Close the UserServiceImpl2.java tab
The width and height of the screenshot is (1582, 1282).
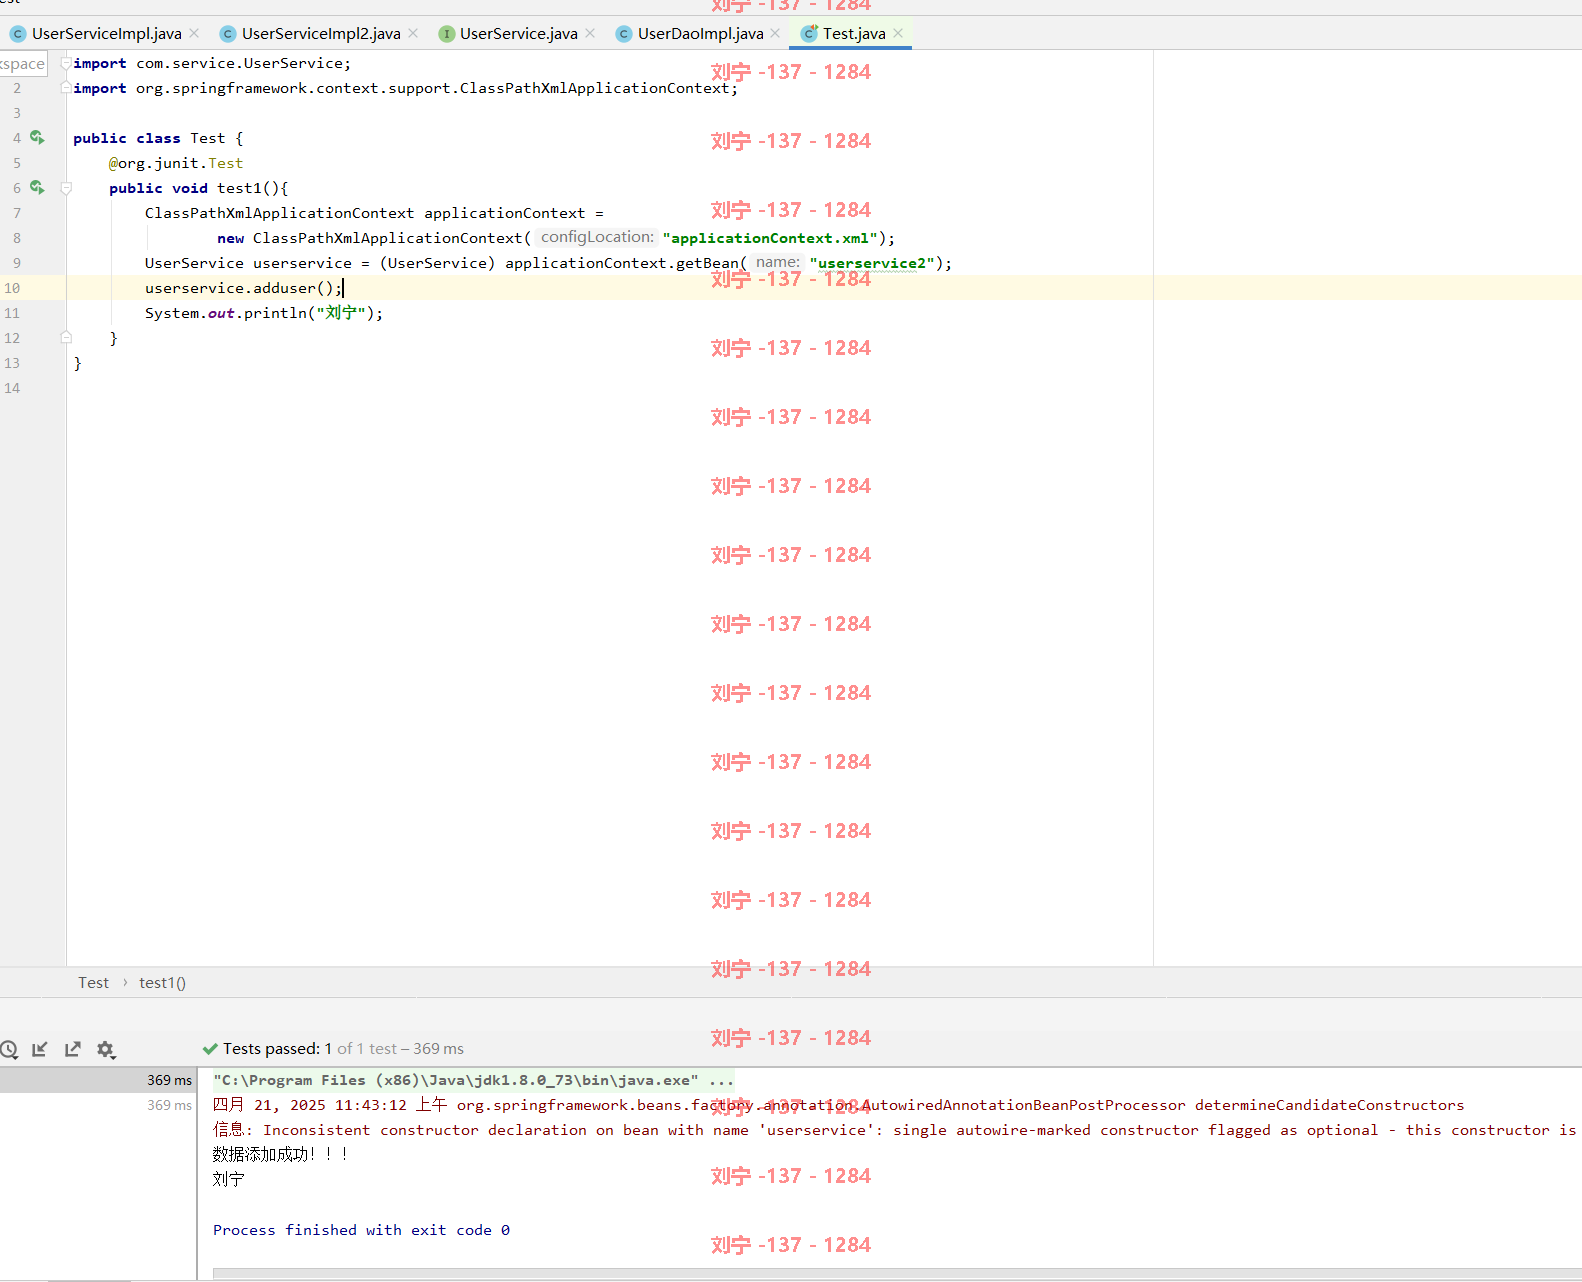(413, 33)
